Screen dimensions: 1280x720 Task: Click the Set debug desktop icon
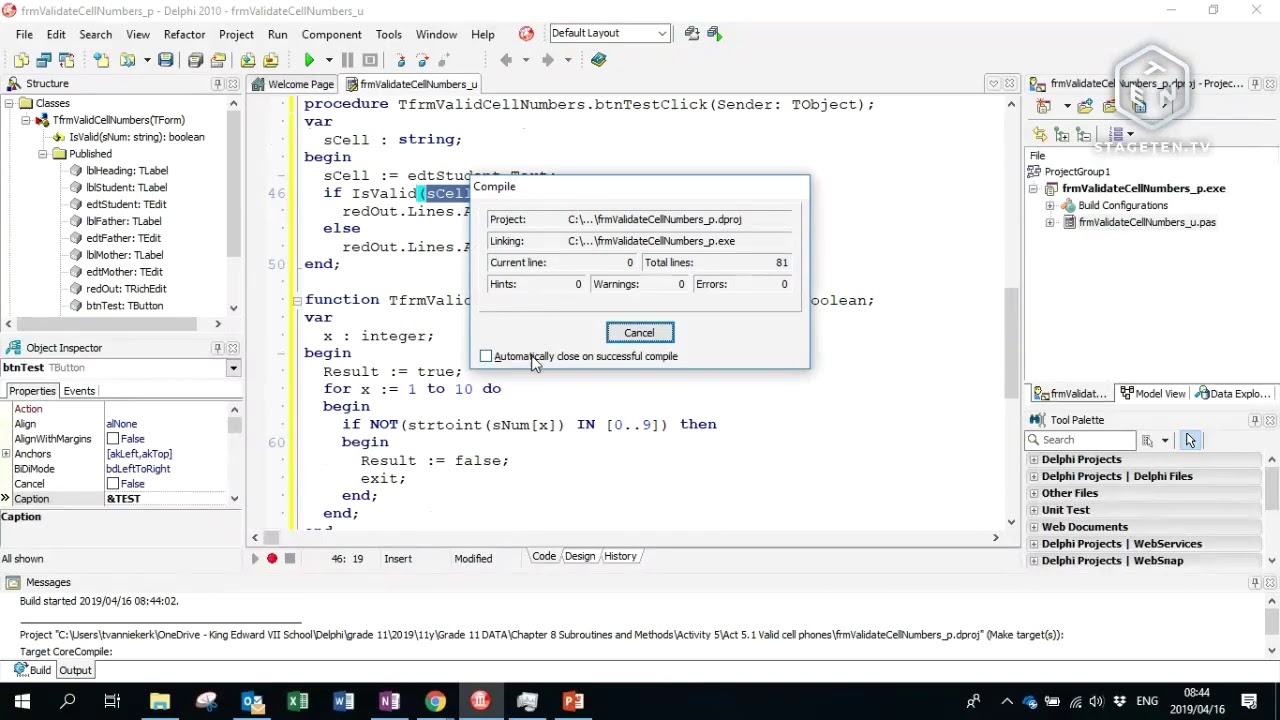coord(714,34)
